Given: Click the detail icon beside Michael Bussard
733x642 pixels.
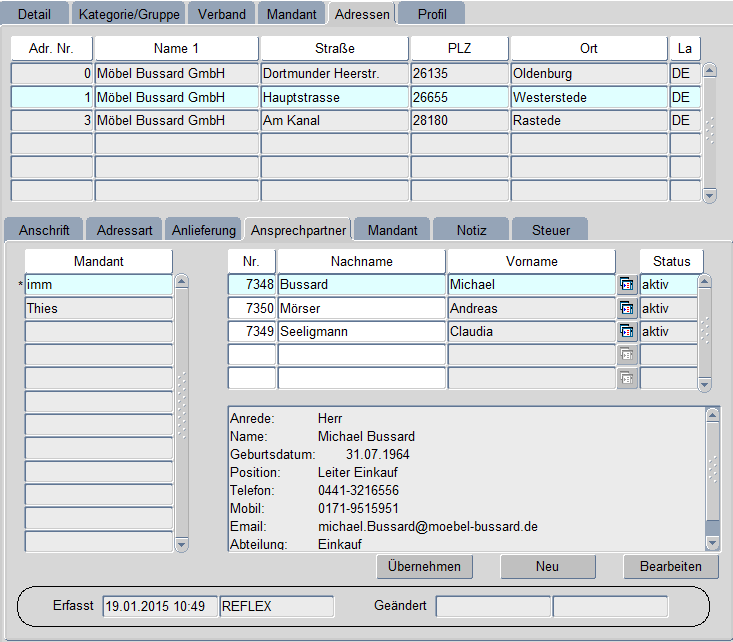Looking at the screenshot, I should coord(627,285).
